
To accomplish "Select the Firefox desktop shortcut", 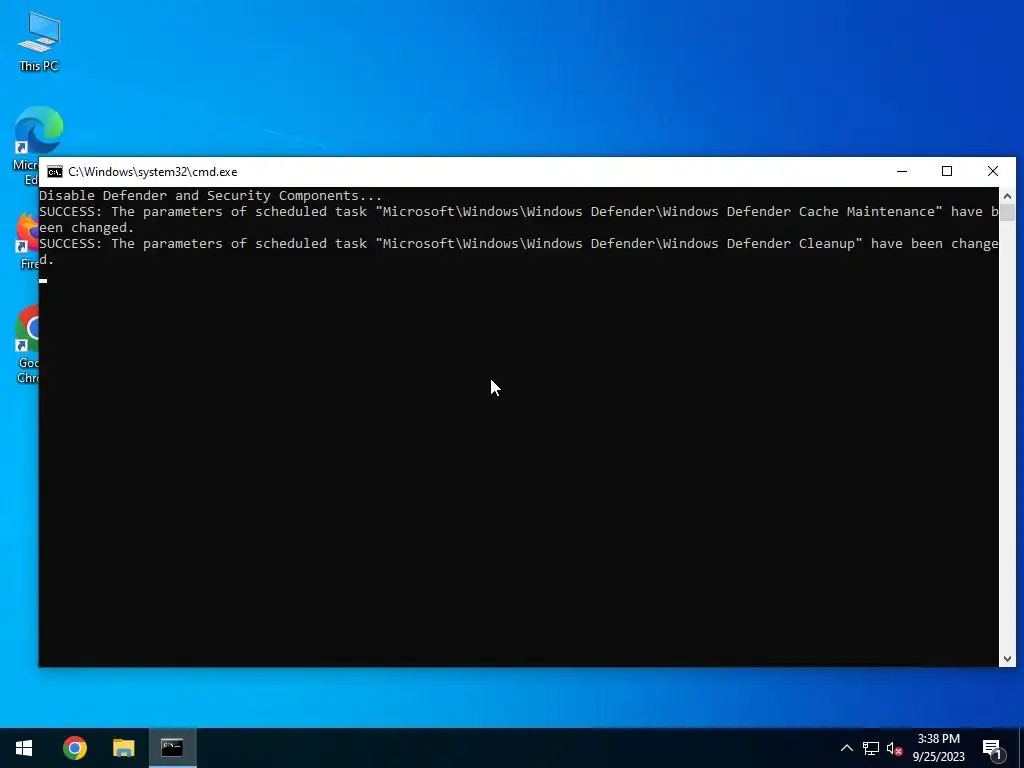I will (26, 242).
